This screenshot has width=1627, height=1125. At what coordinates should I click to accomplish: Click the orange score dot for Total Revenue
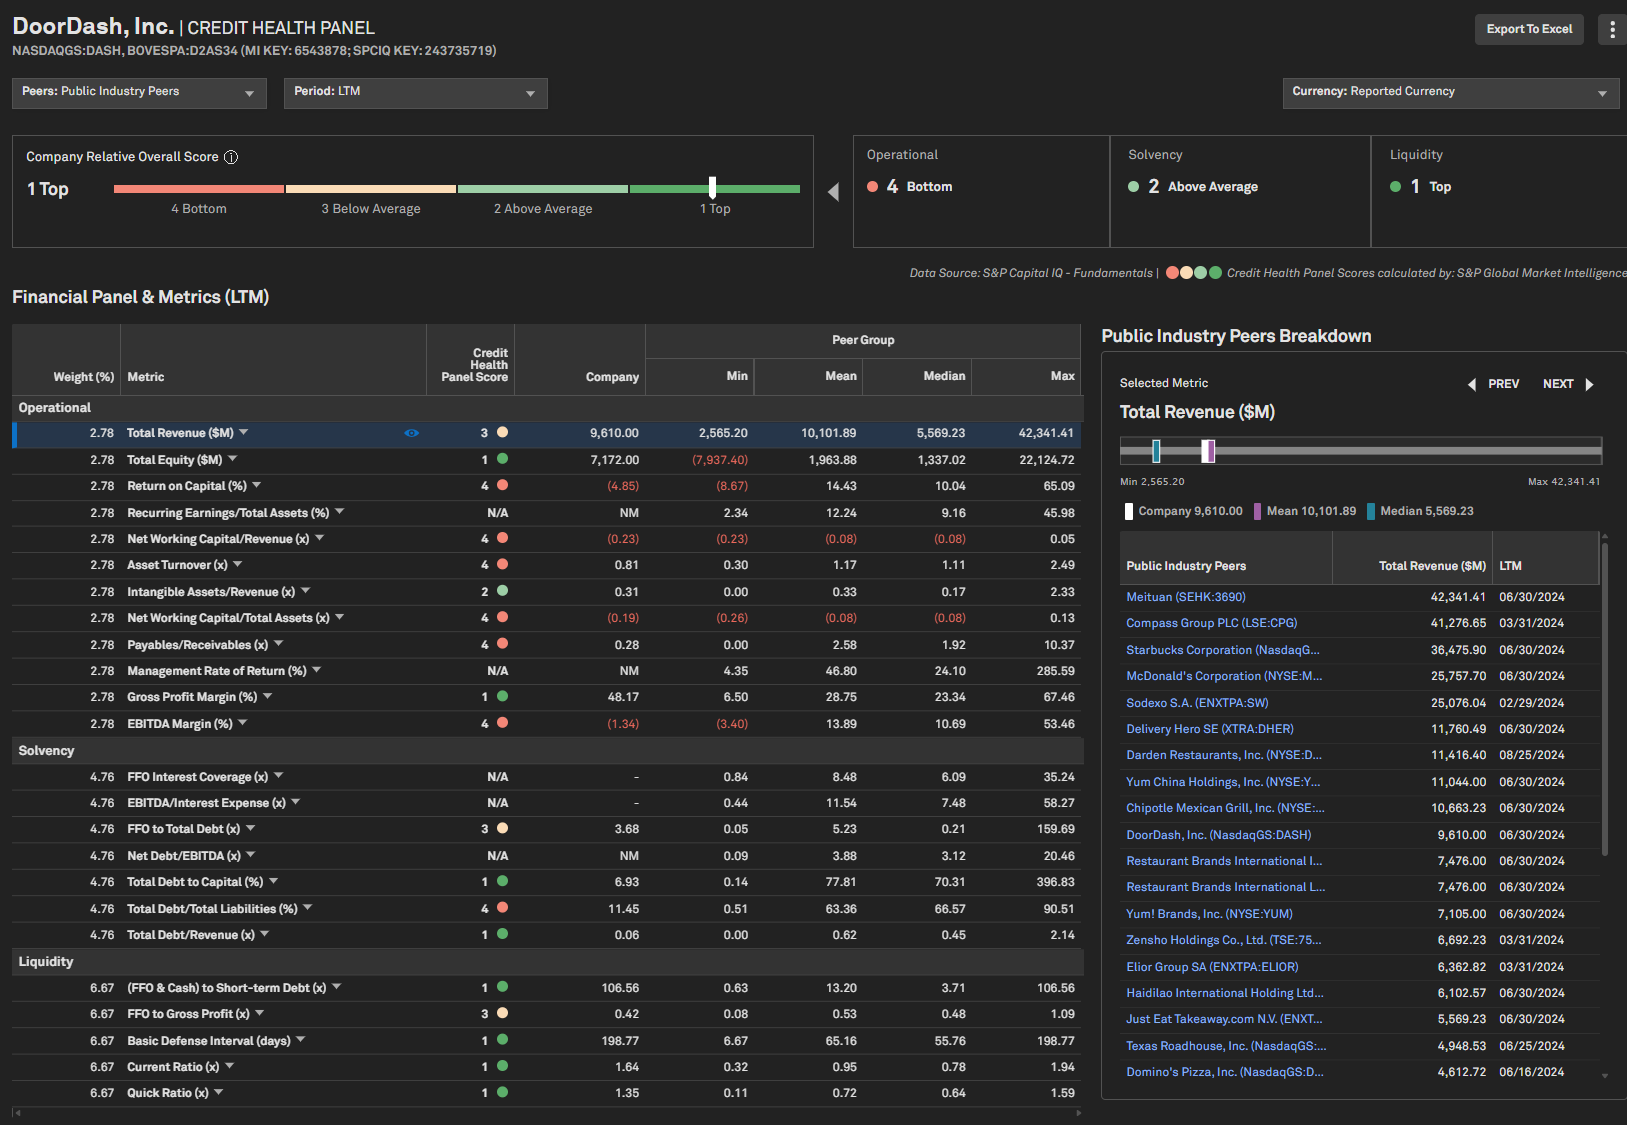[x=503, y=432]
